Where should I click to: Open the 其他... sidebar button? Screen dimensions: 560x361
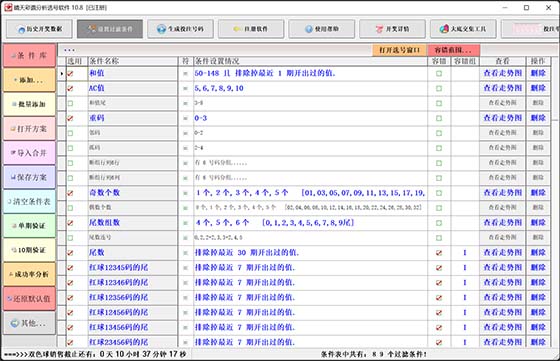click(x=30, y=323)
